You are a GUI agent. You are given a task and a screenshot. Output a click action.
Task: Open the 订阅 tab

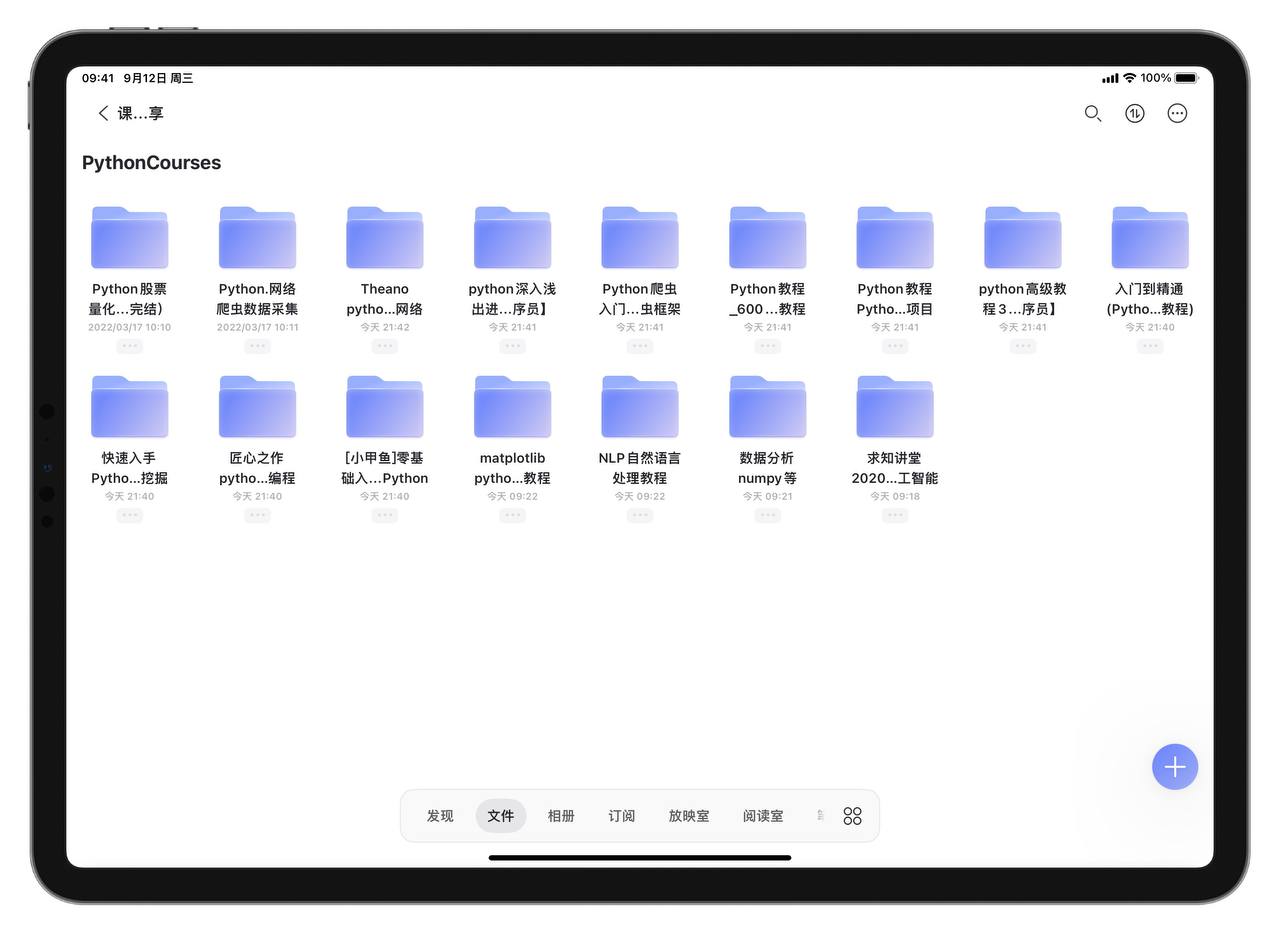click(x=622, y=816)
